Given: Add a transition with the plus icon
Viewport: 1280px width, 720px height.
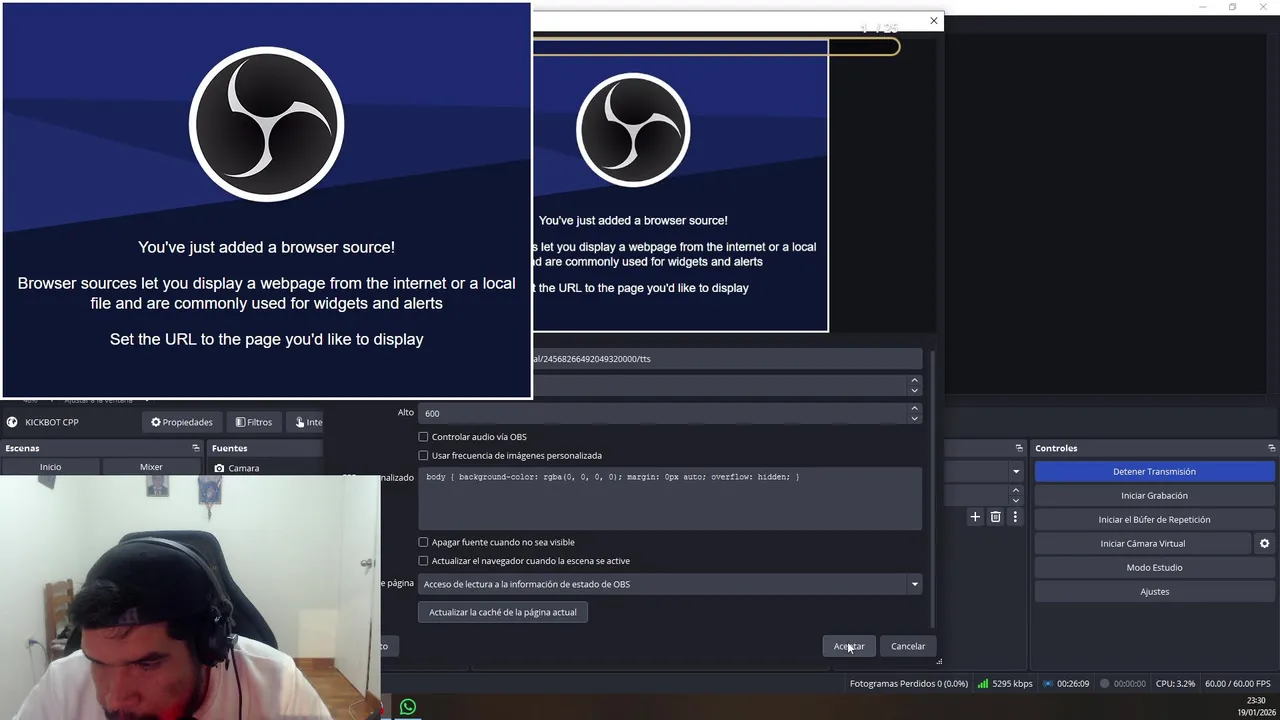Looking at the screenshot, I should click(x=975, y=517).
